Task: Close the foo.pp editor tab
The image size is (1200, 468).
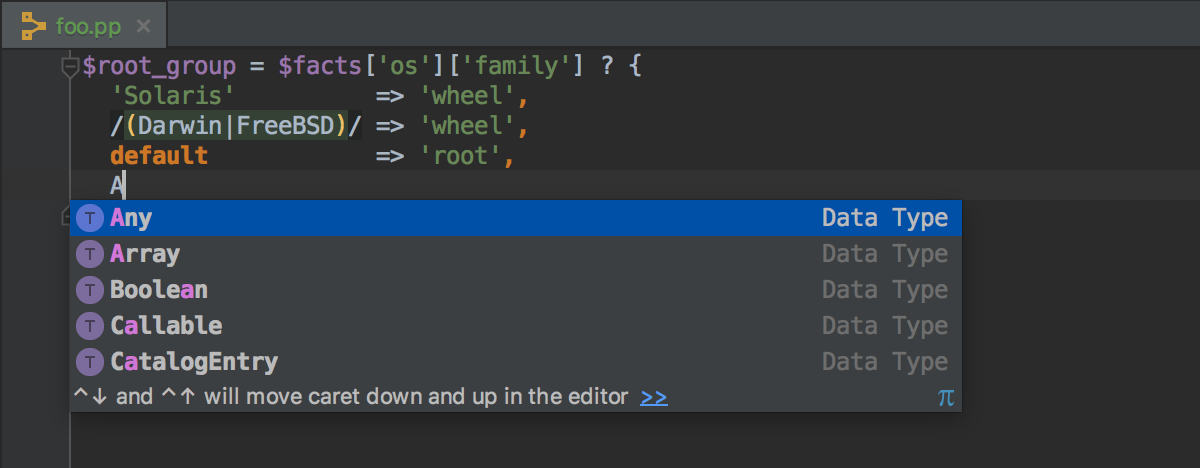Action: point(143,26)
